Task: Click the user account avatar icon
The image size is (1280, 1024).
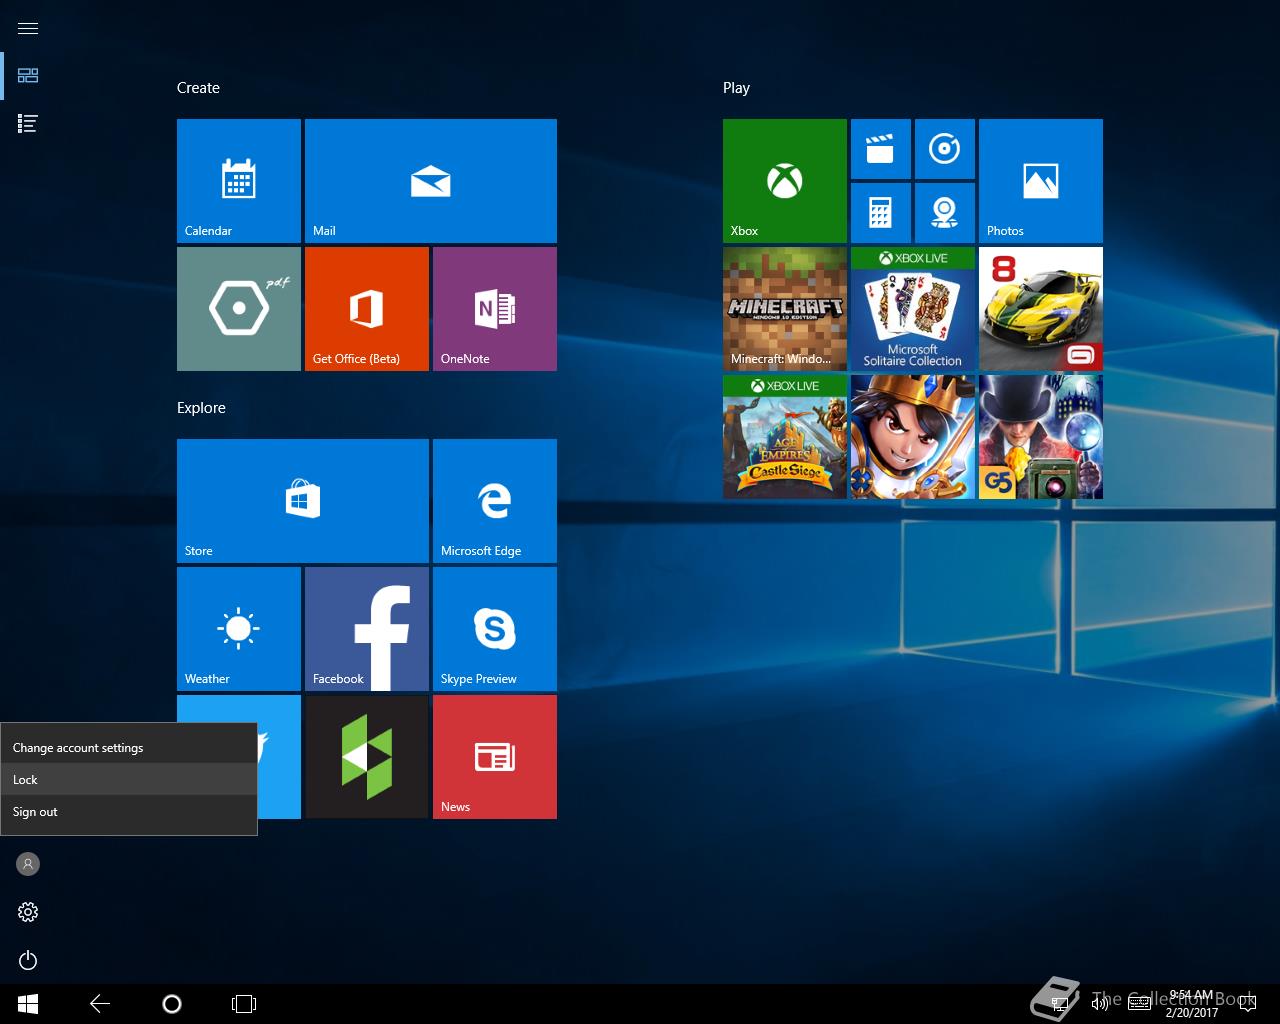Action: (x=28, y=864)
